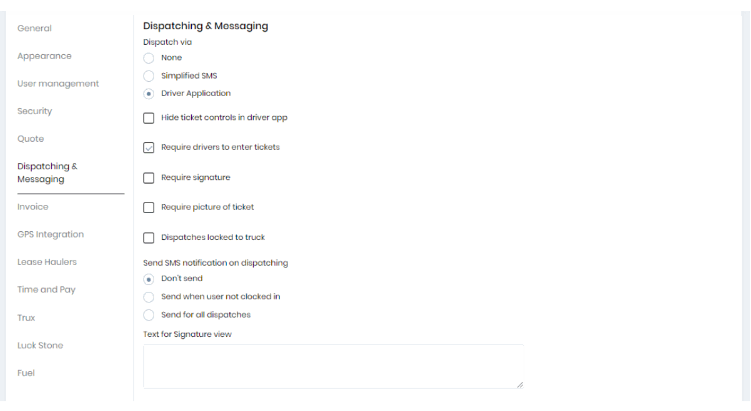Open the General settings tab

coord(34,28)
